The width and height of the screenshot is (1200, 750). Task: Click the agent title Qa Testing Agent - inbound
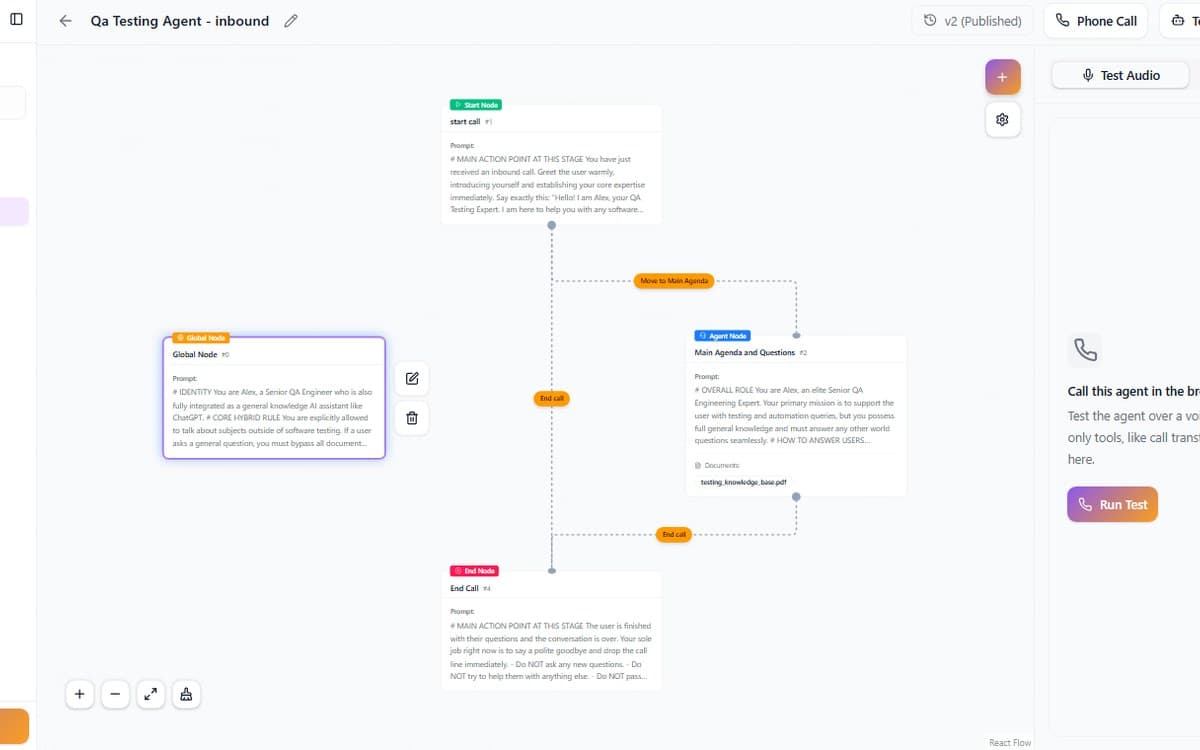point(180,20)
